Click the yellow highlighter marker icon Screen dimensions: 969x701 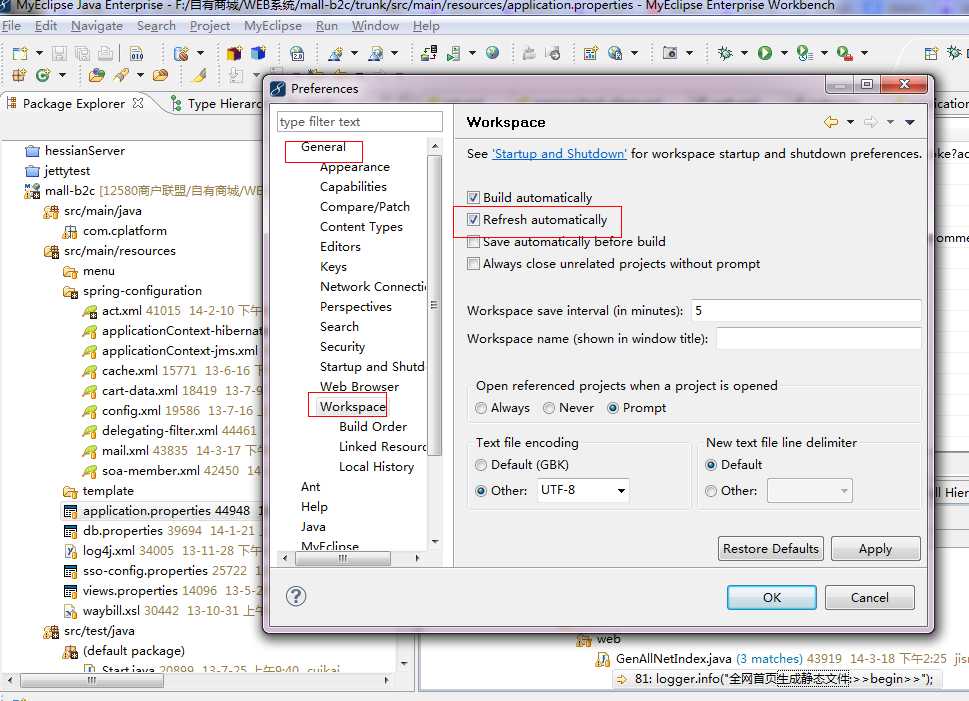tap(199, 75)
